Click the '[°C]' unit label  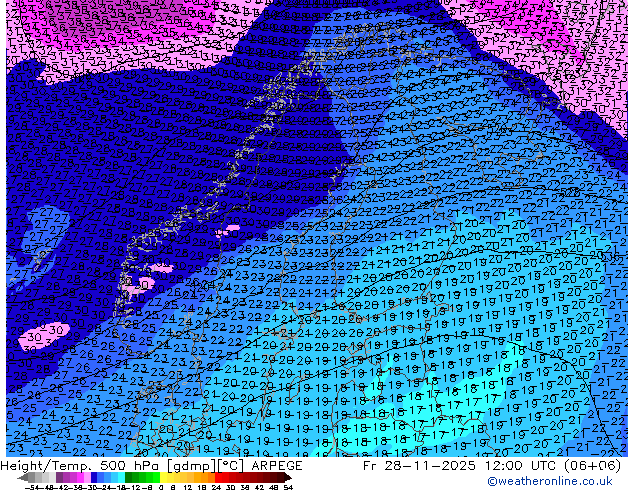pyautogui.click(x=231, y=466)
